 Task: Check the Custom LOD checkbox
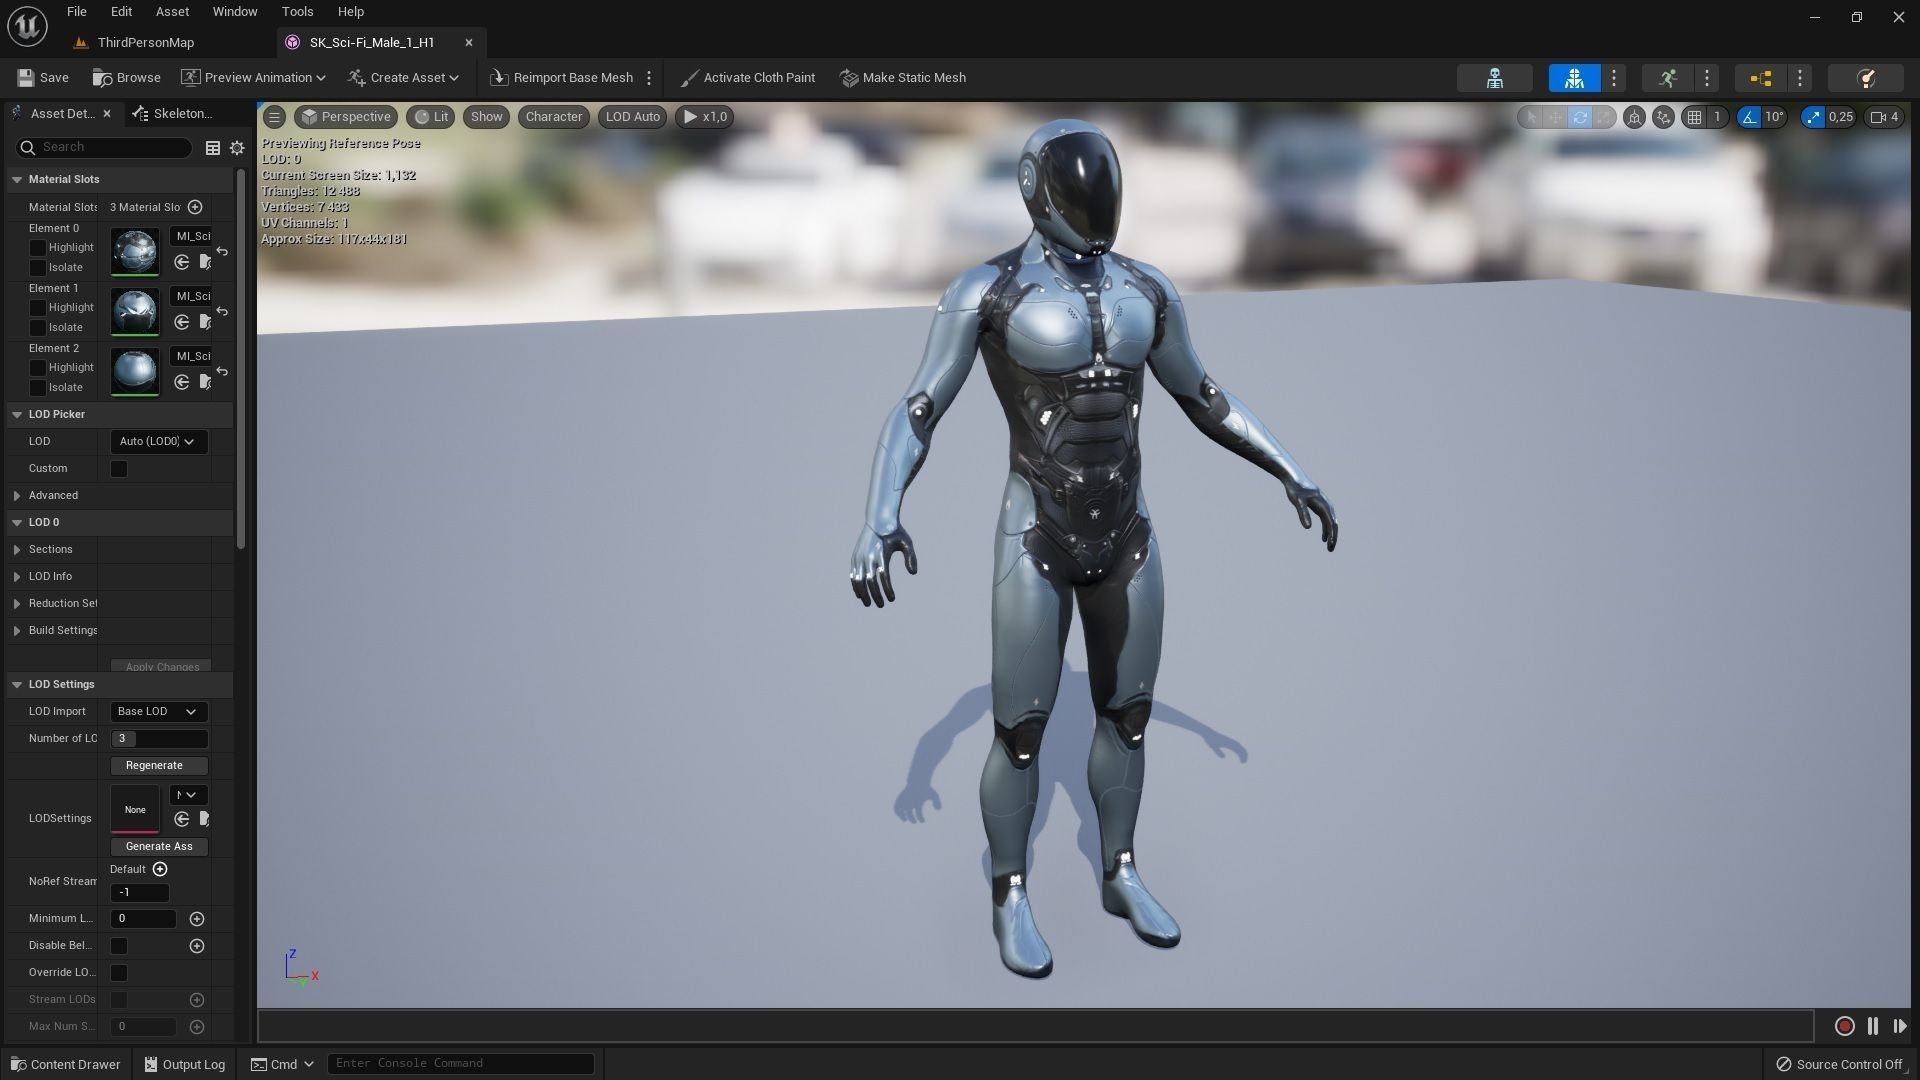119,468
